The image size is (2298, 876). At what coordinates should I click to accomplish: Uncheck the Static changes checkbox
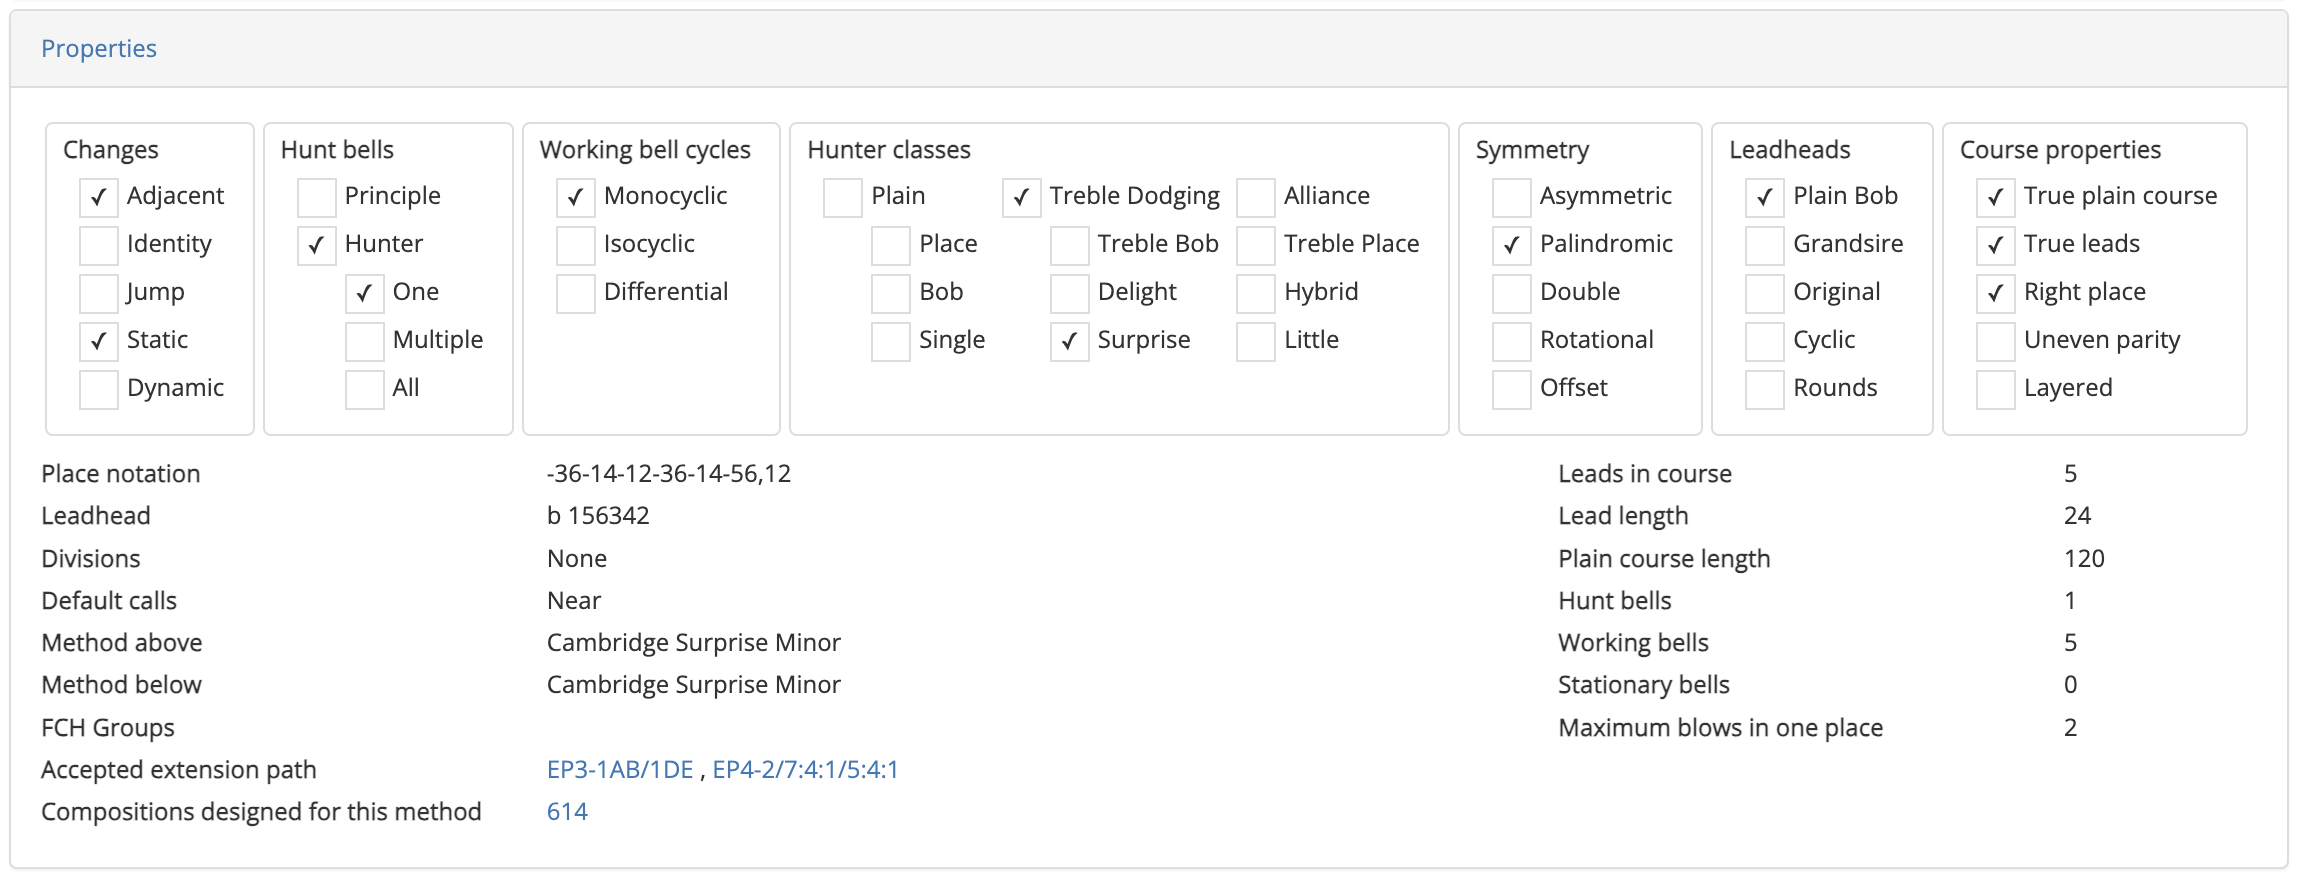[99, 341]
